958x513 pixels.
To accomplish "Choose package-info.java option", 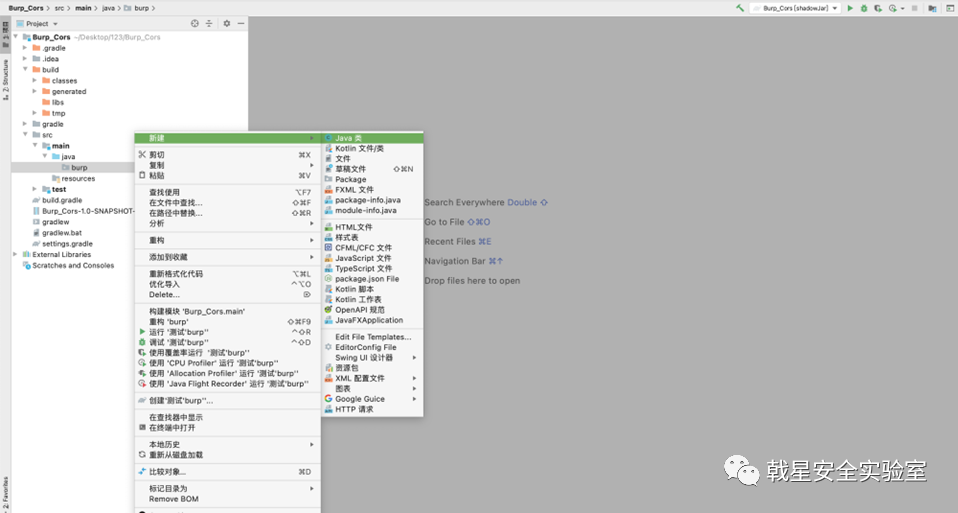I will coord(372,200).
